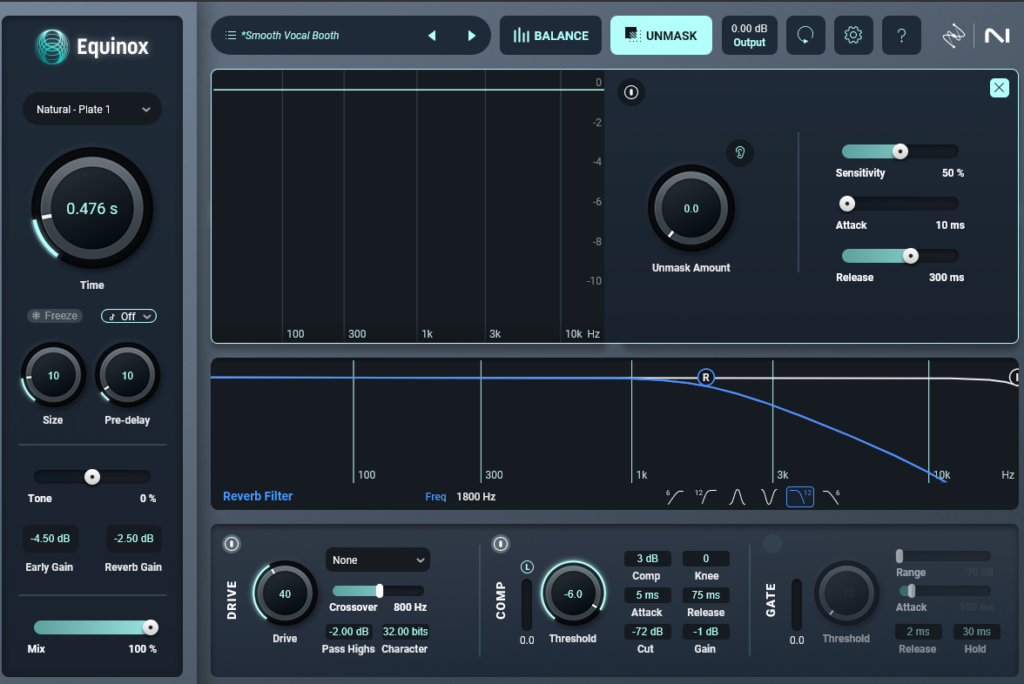Image resolution: width=1024 pixels, height=684 pixels.
Task: Click the headphones monitoring icon above Unmask Amount
Action: tap(738, 152)
